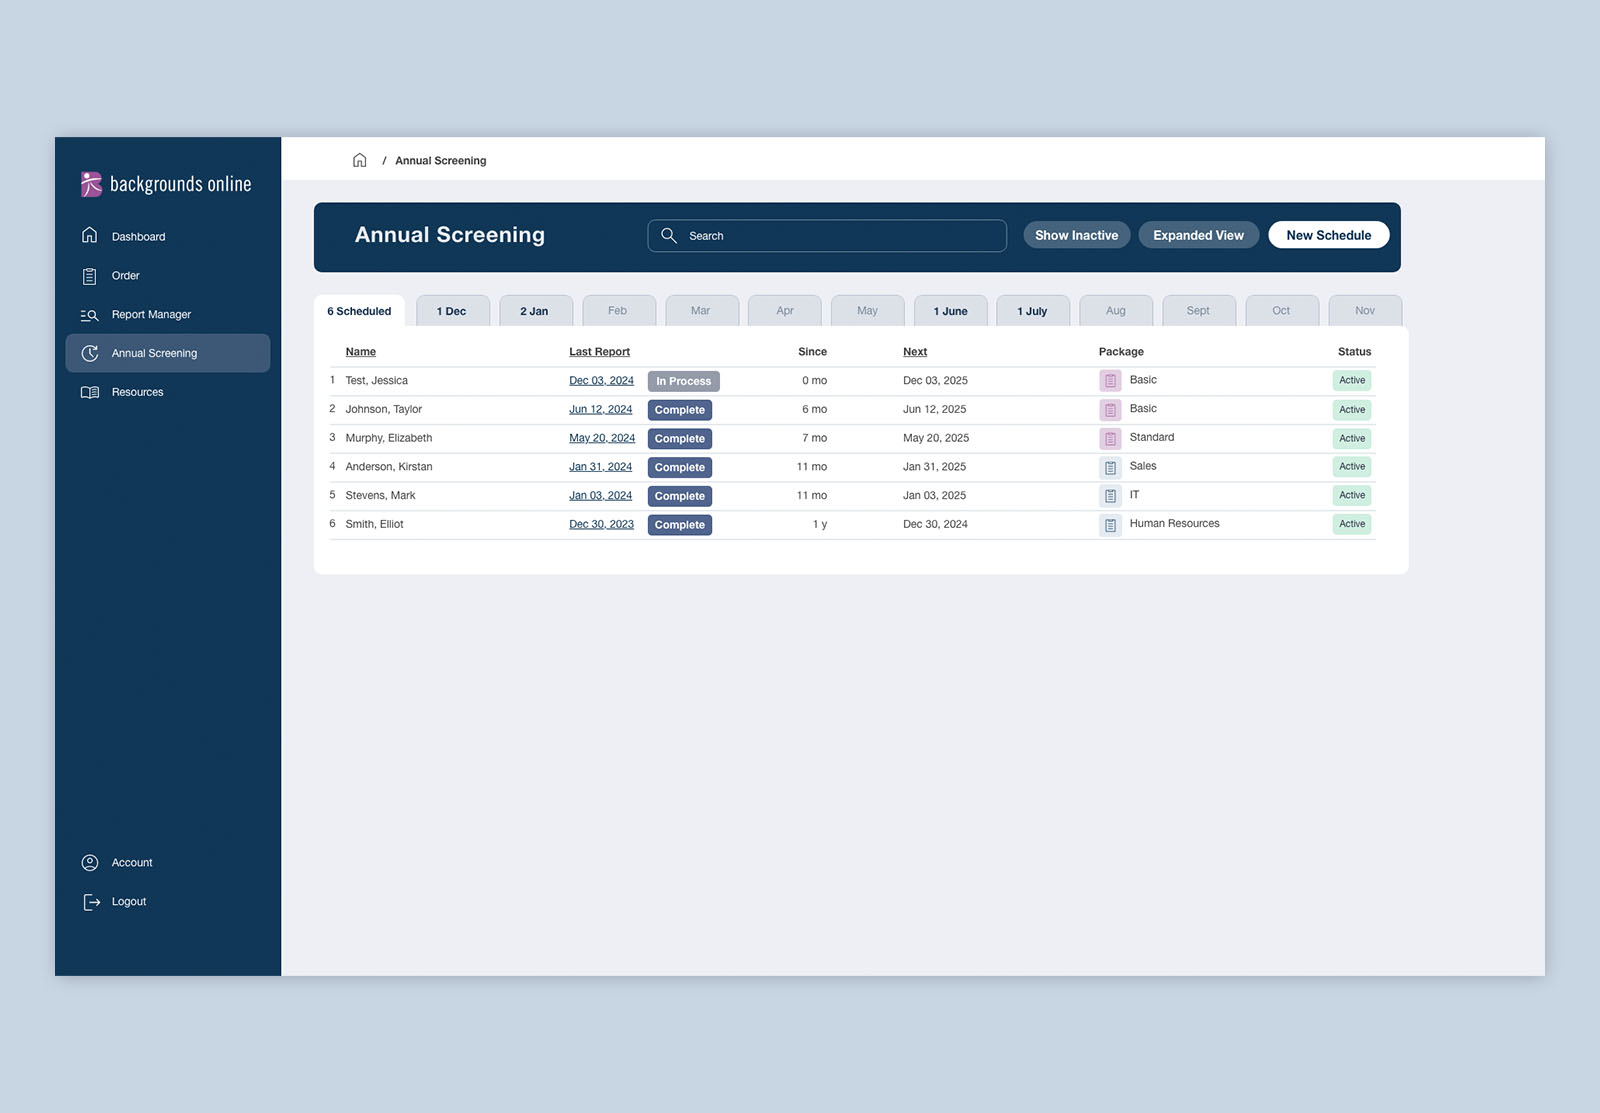Click the Basic package icon for Jessica Test
The height and width of the screenshot is (1113, 1600).
click(1110, 381)
